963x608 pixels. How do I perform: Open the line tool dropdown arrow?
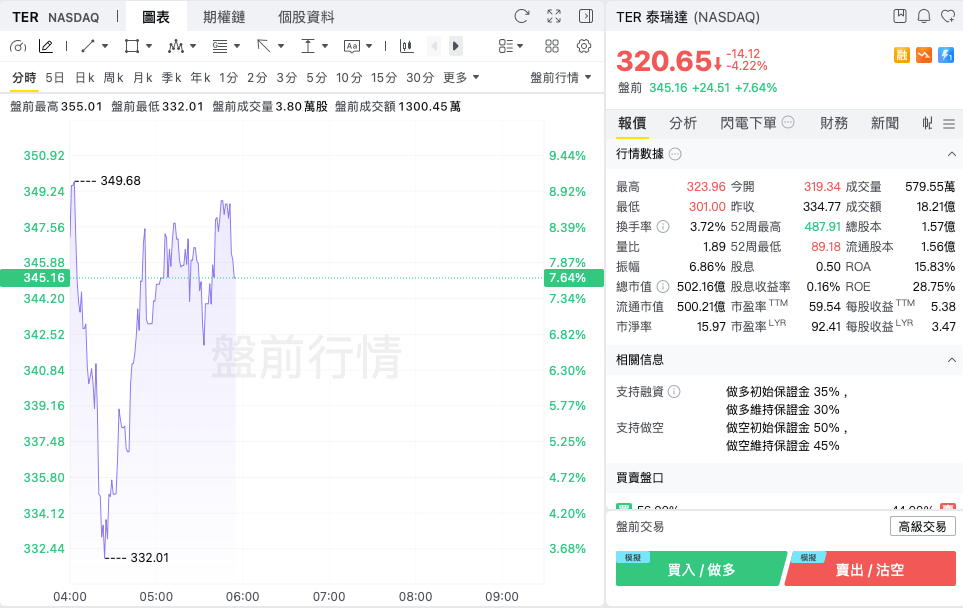[x=105, y=46]
